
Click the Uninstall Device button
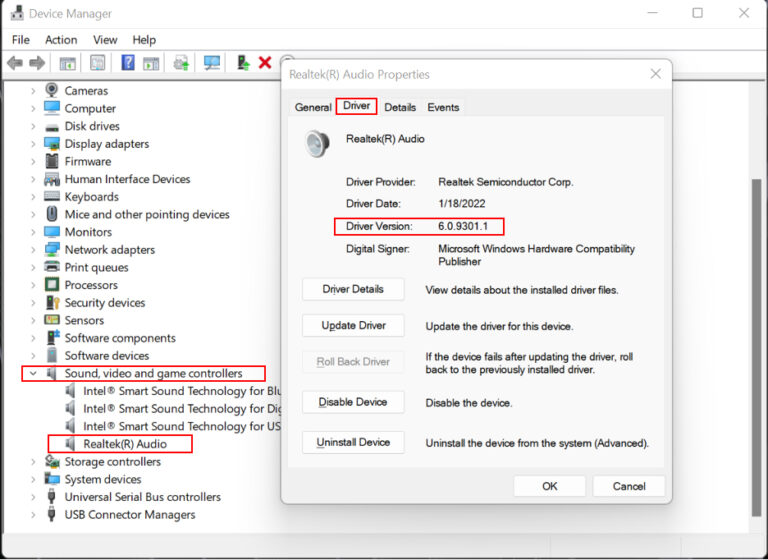(x=353, y=442)
